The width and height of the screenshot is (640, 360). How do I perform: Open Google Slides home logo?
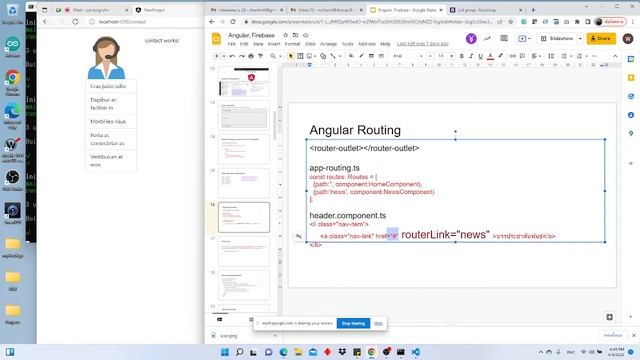tap(216, 39)
